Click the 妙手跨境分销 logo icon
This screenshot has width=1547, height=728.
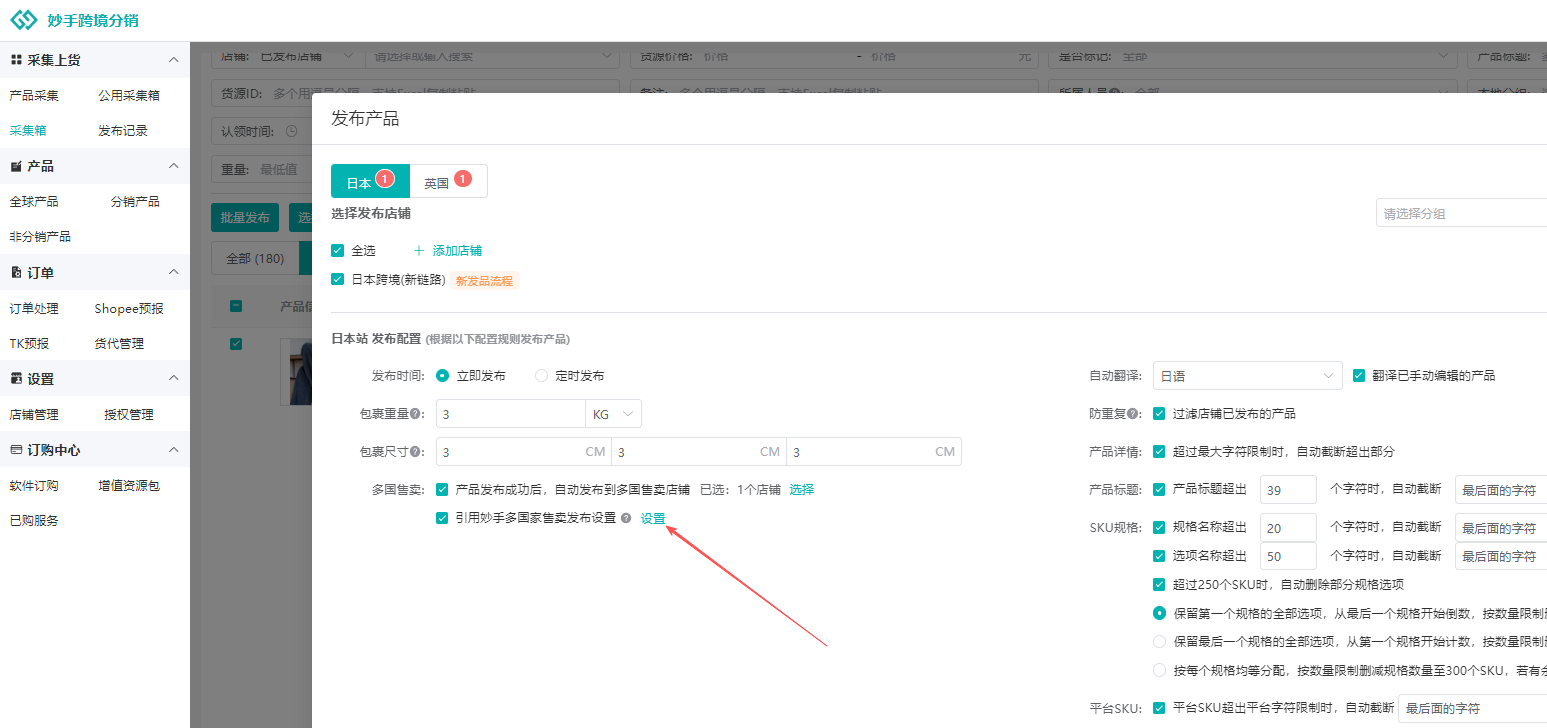click(x=23, y=20)
